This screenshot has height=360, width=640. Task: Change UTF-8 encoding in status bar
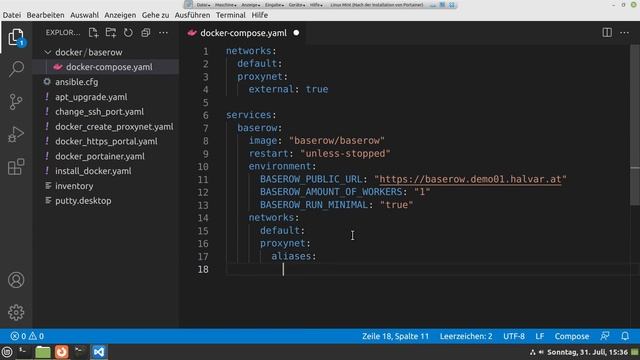pos(513,336)
